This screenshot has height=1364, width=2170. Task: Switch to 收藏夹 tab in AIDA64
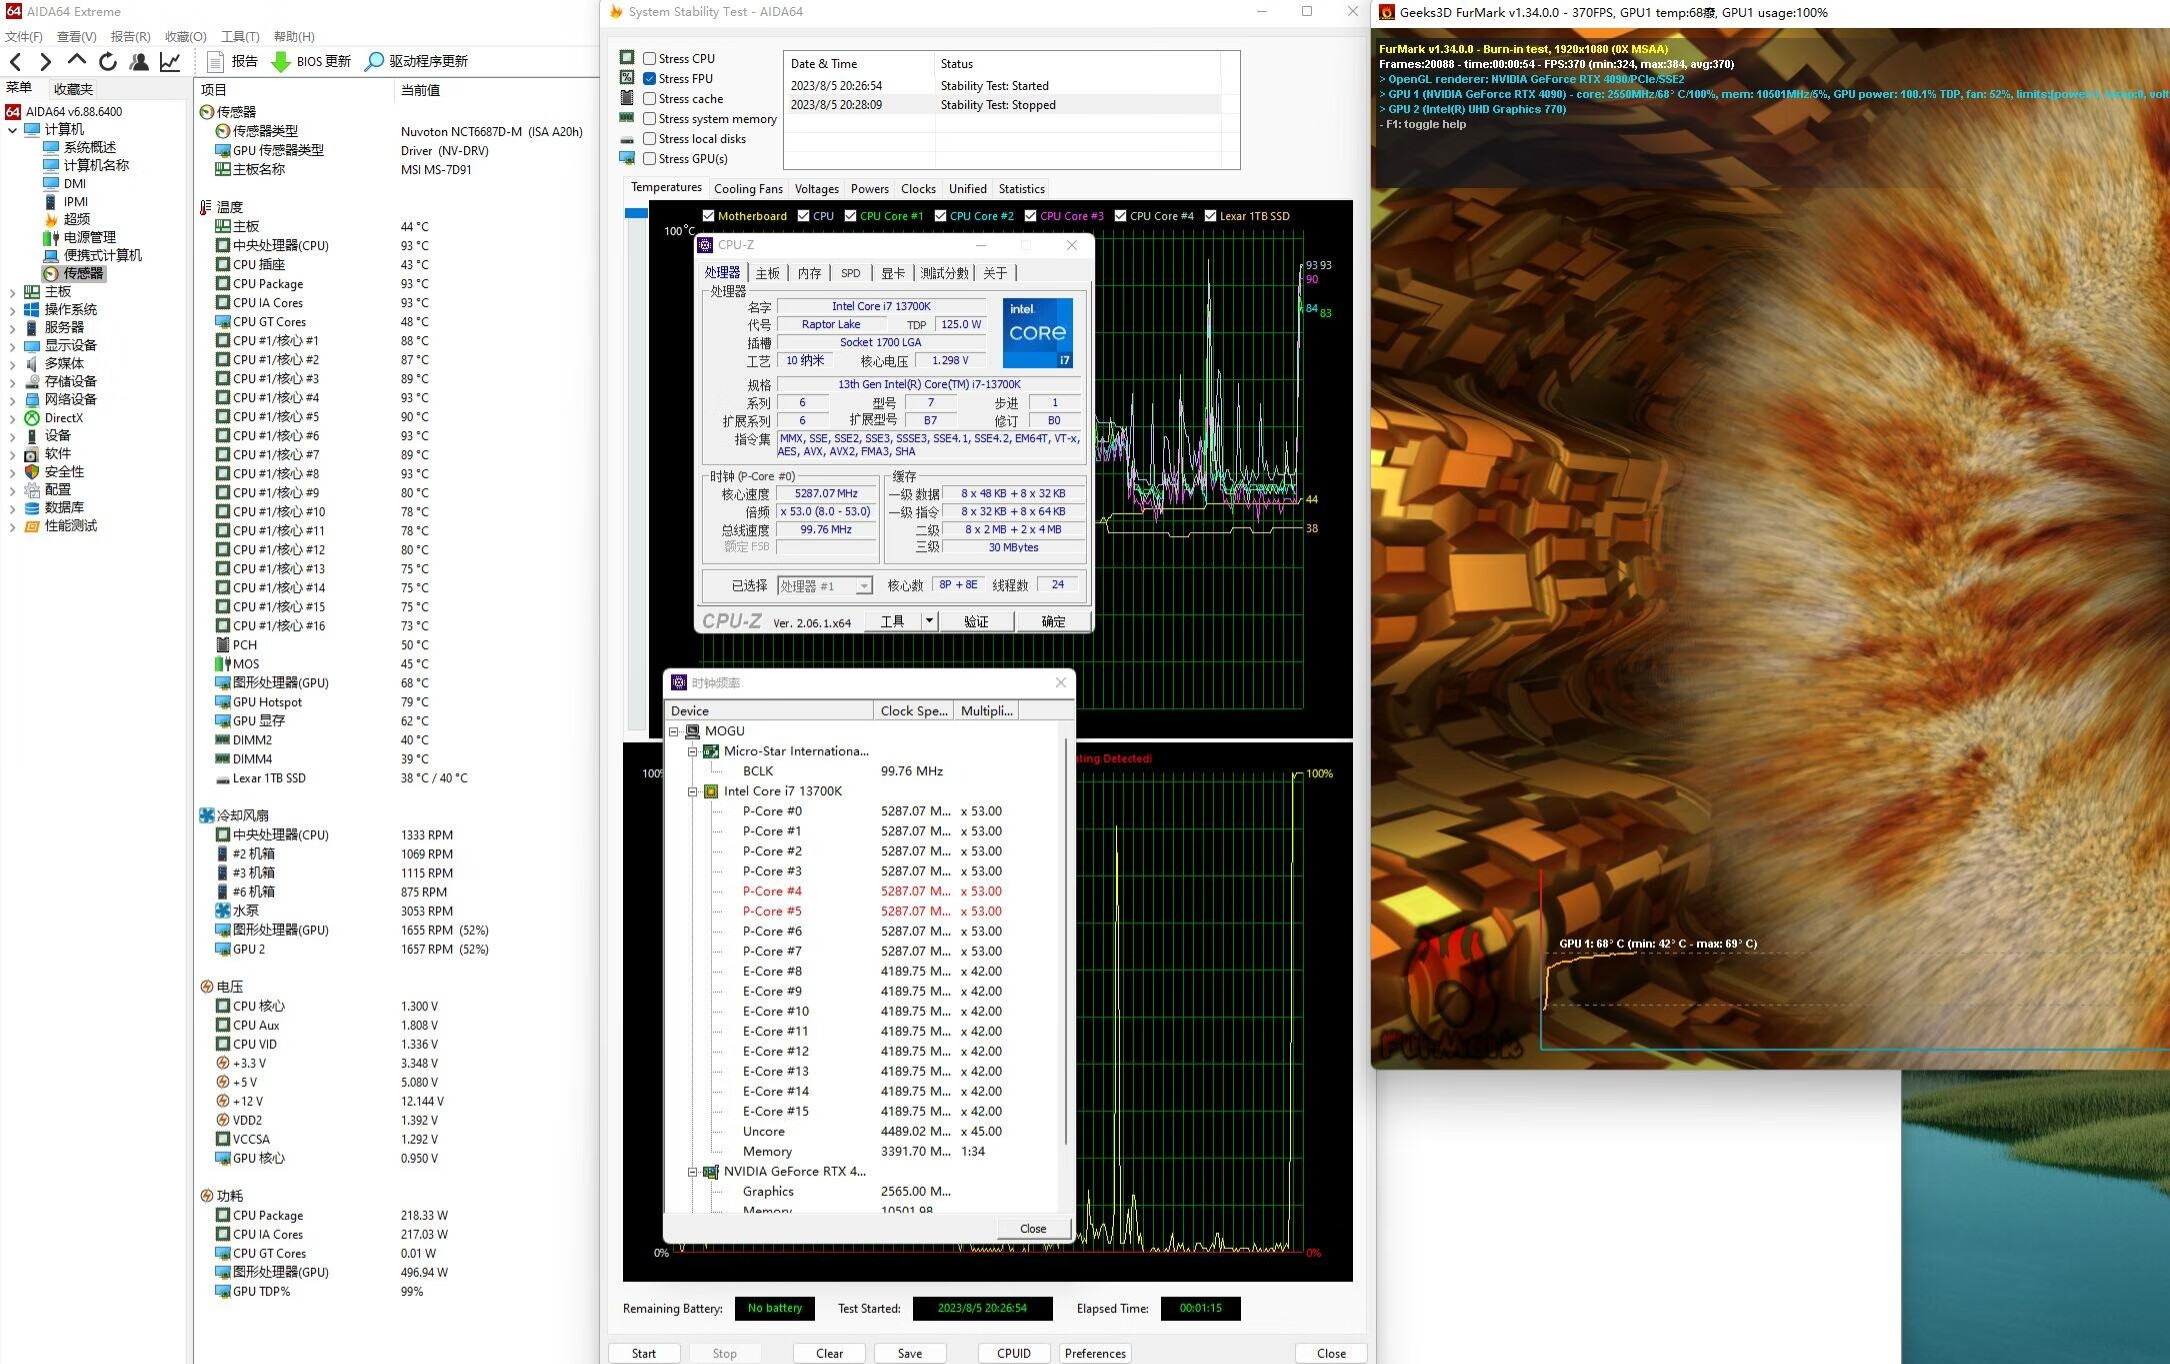pos(73,89)
